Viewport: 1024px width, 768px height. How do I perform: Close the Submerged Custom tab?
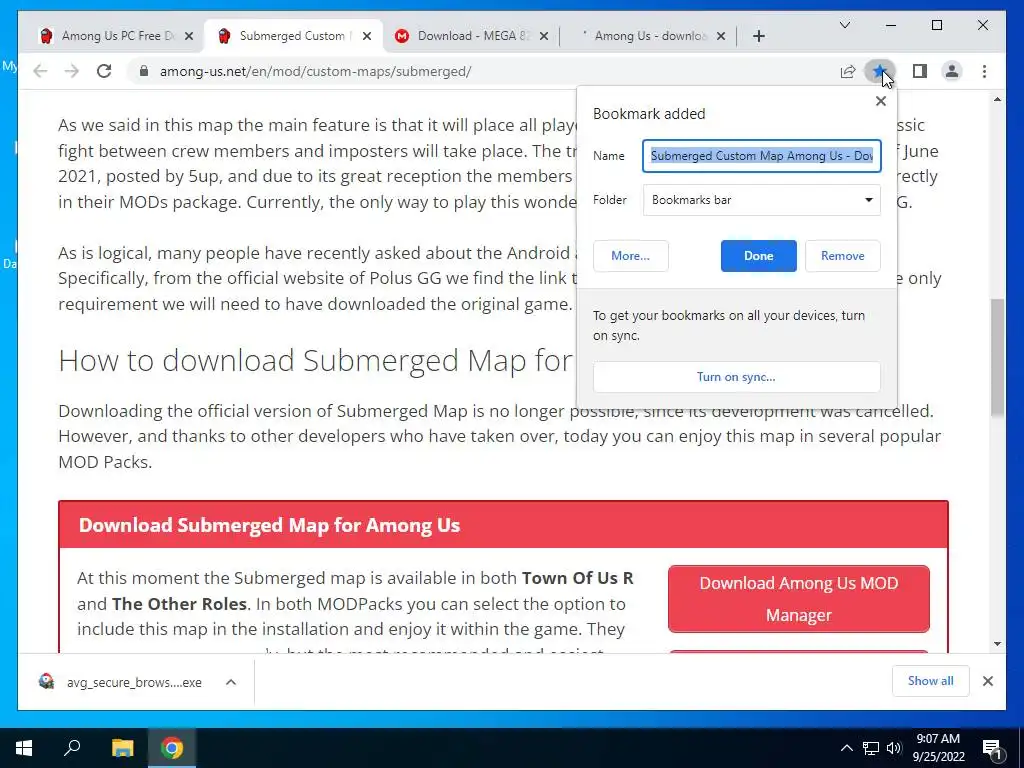367,36
